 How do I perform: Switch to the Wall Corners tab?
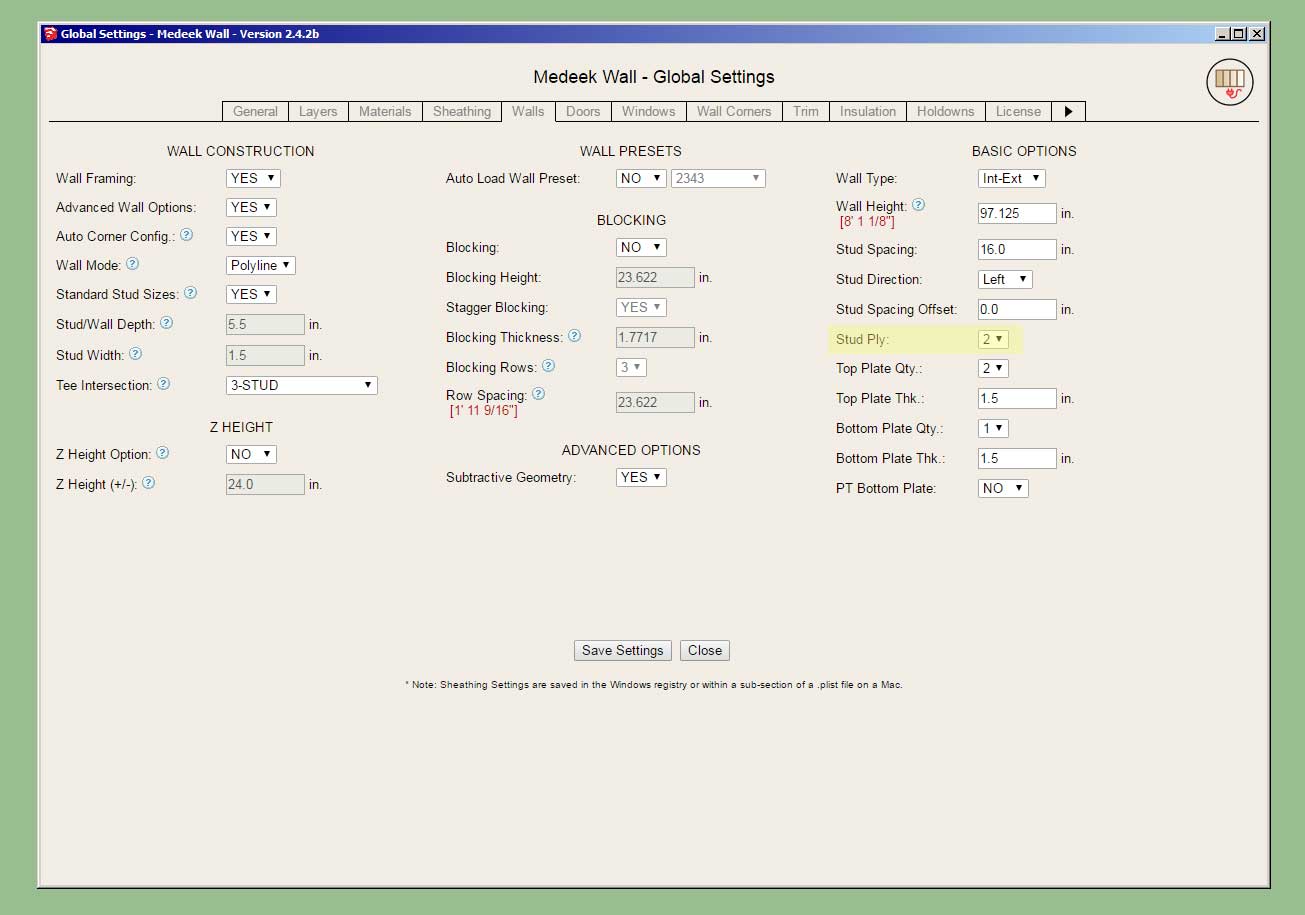(x=734, y=111)
